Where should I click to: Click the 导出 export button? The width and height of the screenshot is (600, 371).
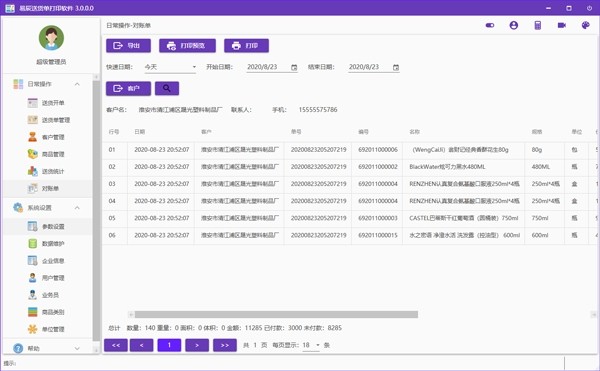coord(128,46)
